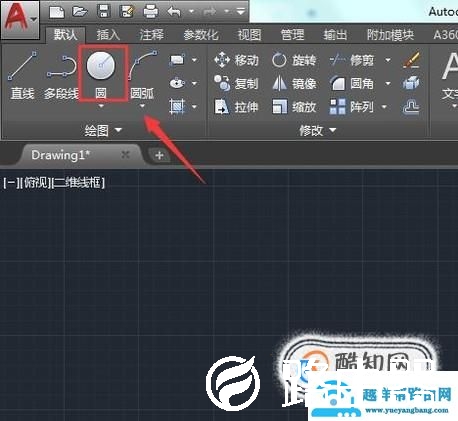Select the Stretch (拉伸) tool
This screenshot has height=421, width=458.
236,107
